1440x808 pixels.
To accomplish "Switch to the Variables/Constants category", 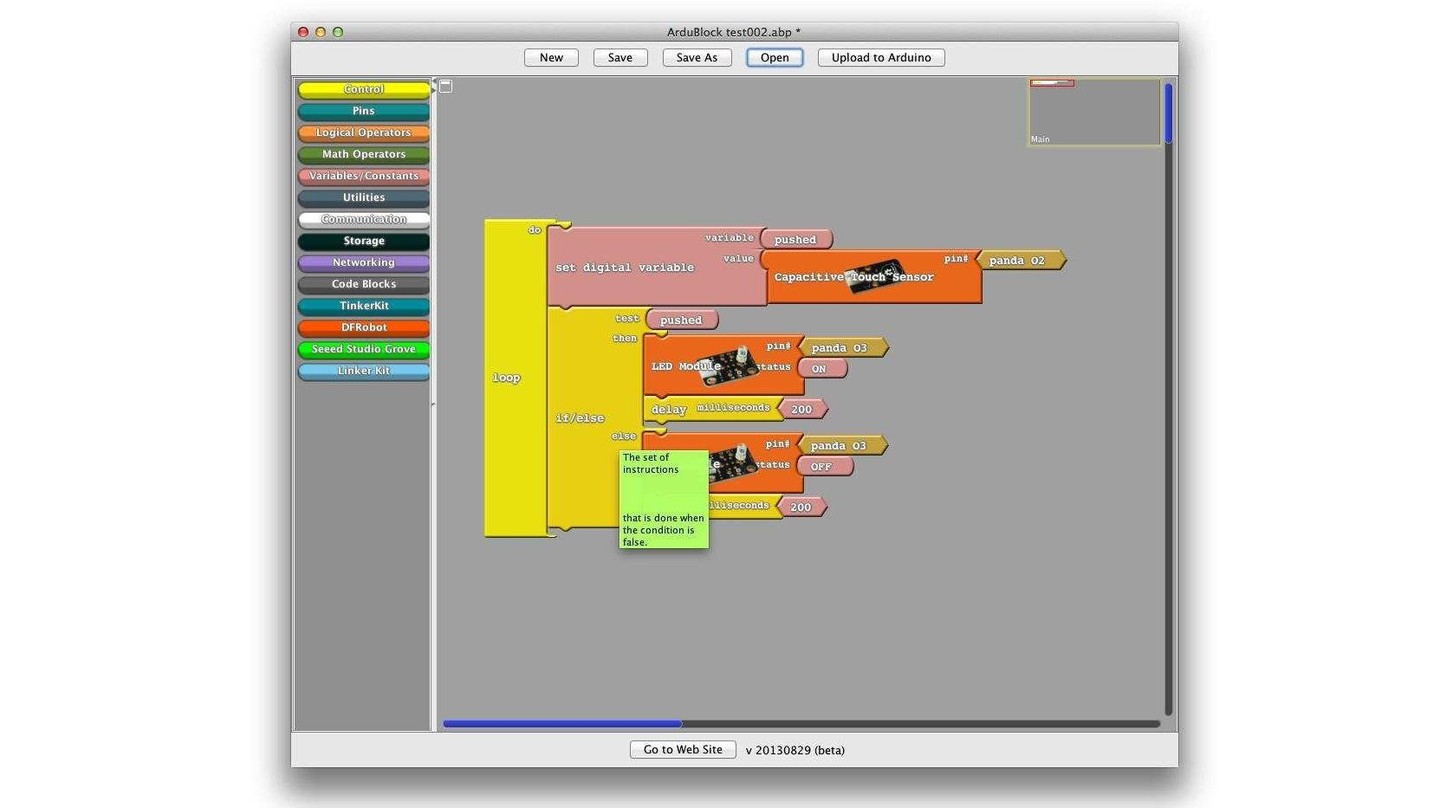I will pyautogui.click(x=364, y=177).
